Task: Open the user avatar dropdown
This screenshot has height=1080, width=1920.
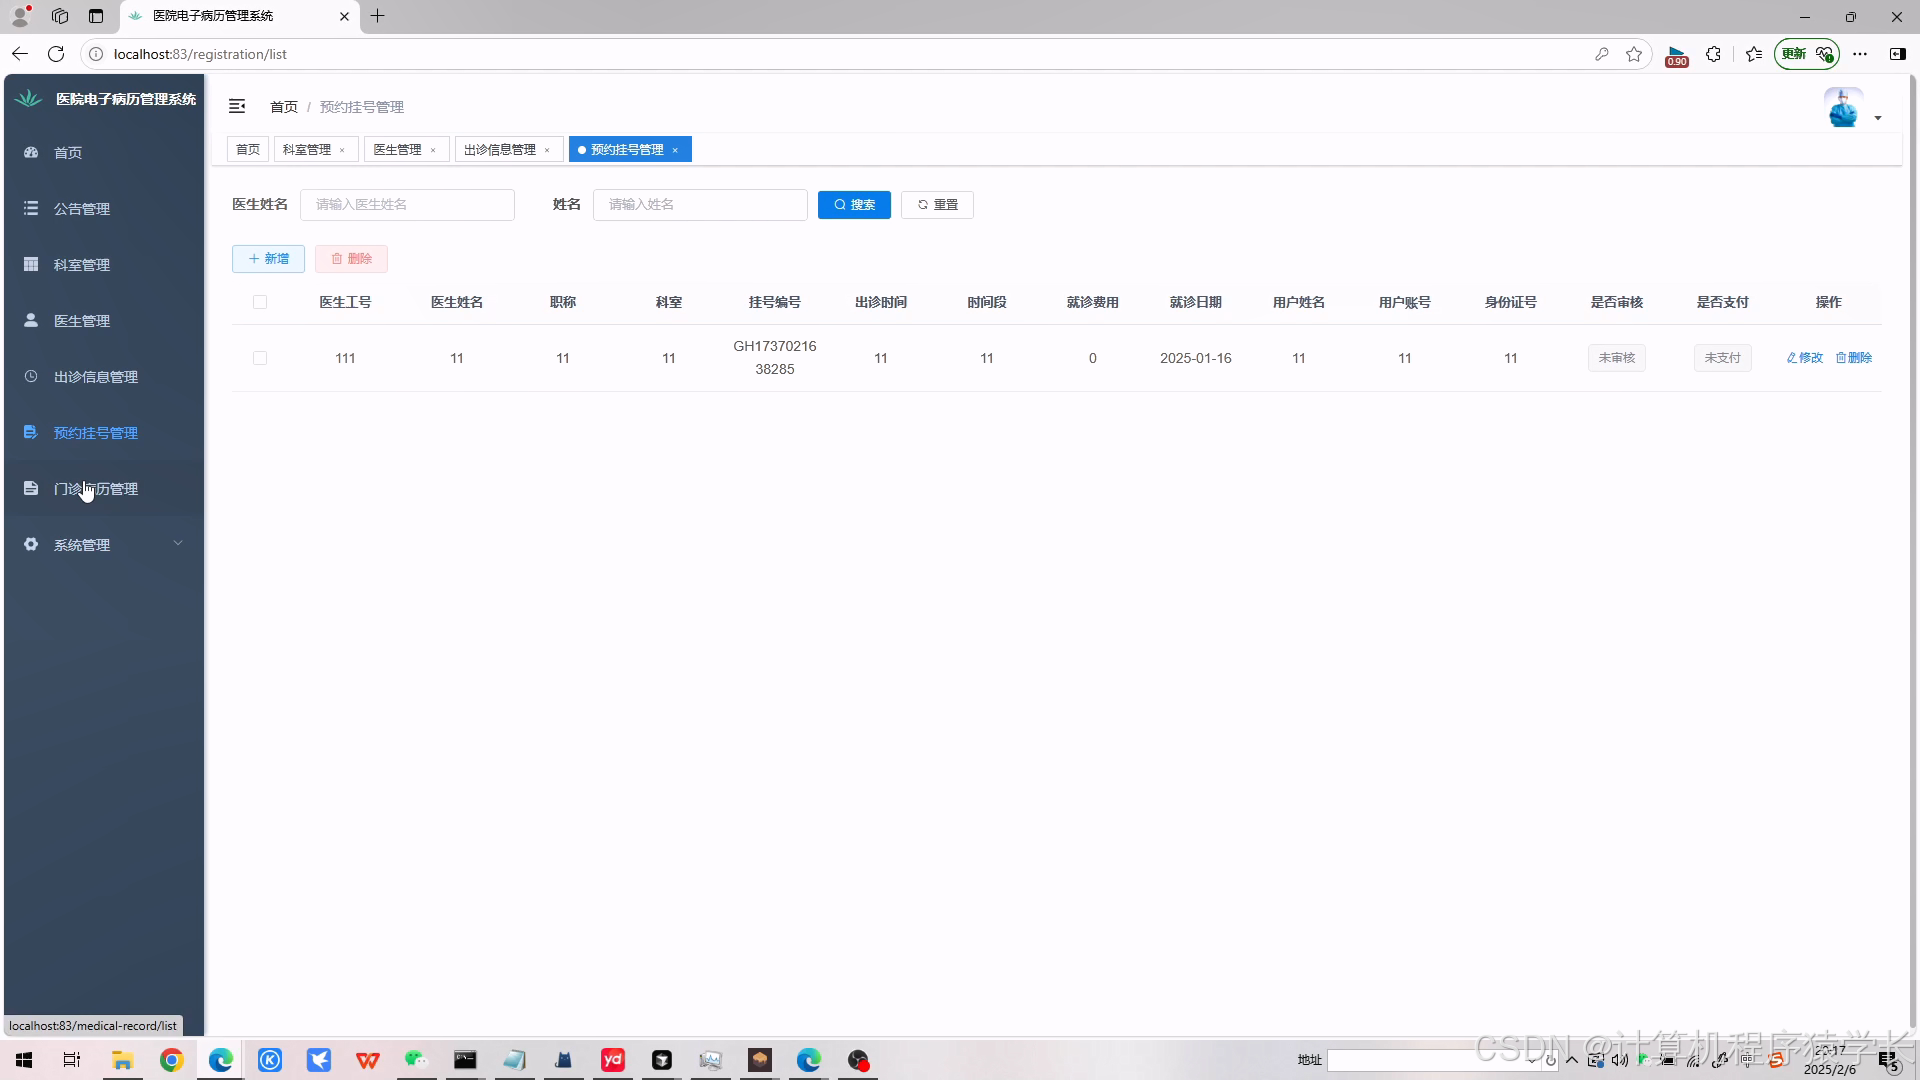Action: tap(1852, 107)
